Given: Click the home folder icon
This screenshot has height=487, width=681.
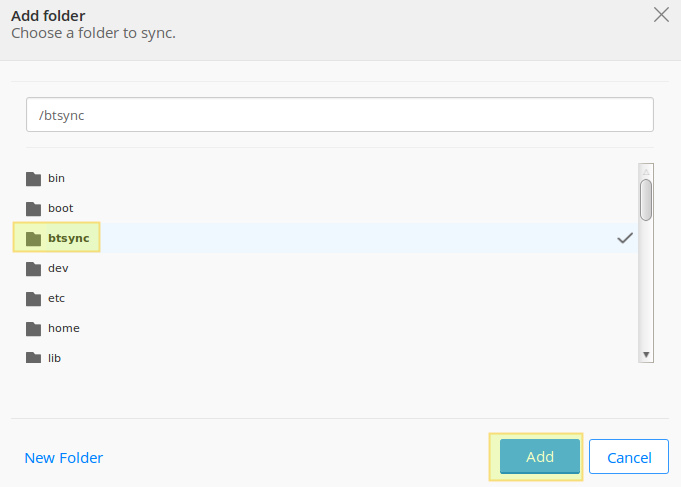Looking at the screenshot, I should [33, 329].
